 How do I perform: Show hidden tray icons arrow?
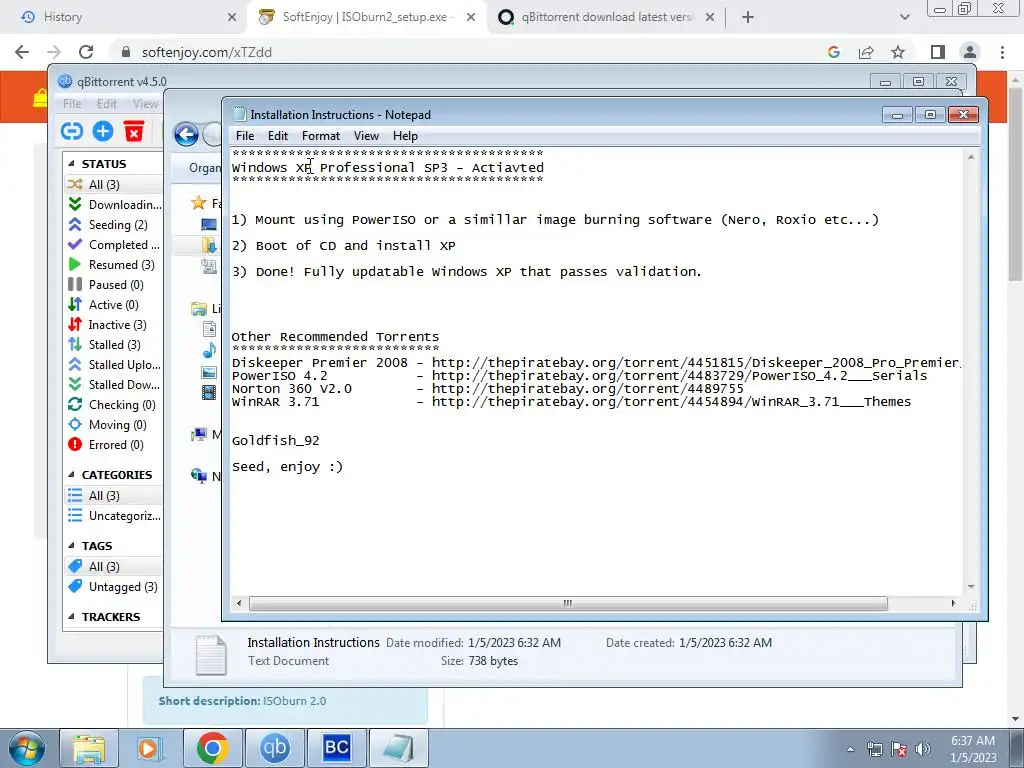point(850,749)
